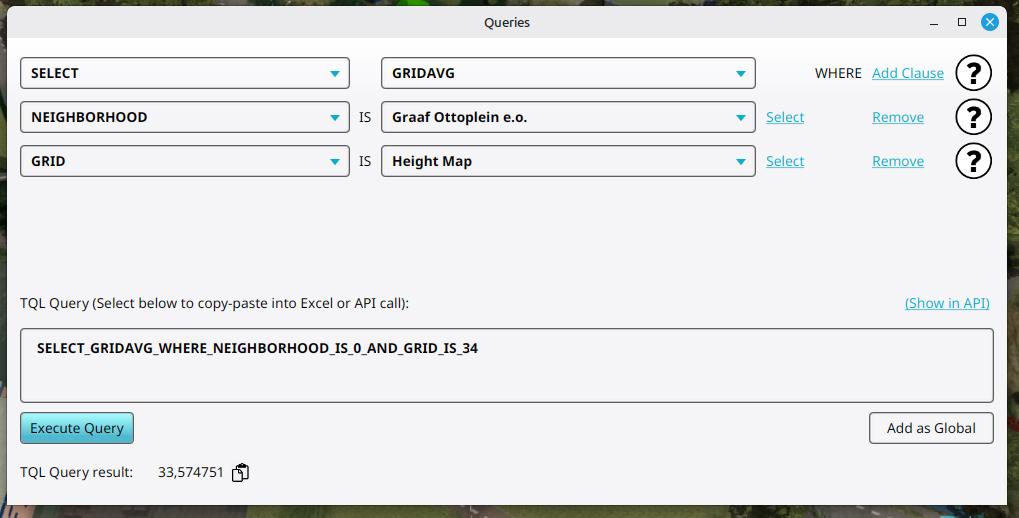The image size is (1019, 518).
Task: Expand the Height Map value dropdown
Action: coord(568,161)
